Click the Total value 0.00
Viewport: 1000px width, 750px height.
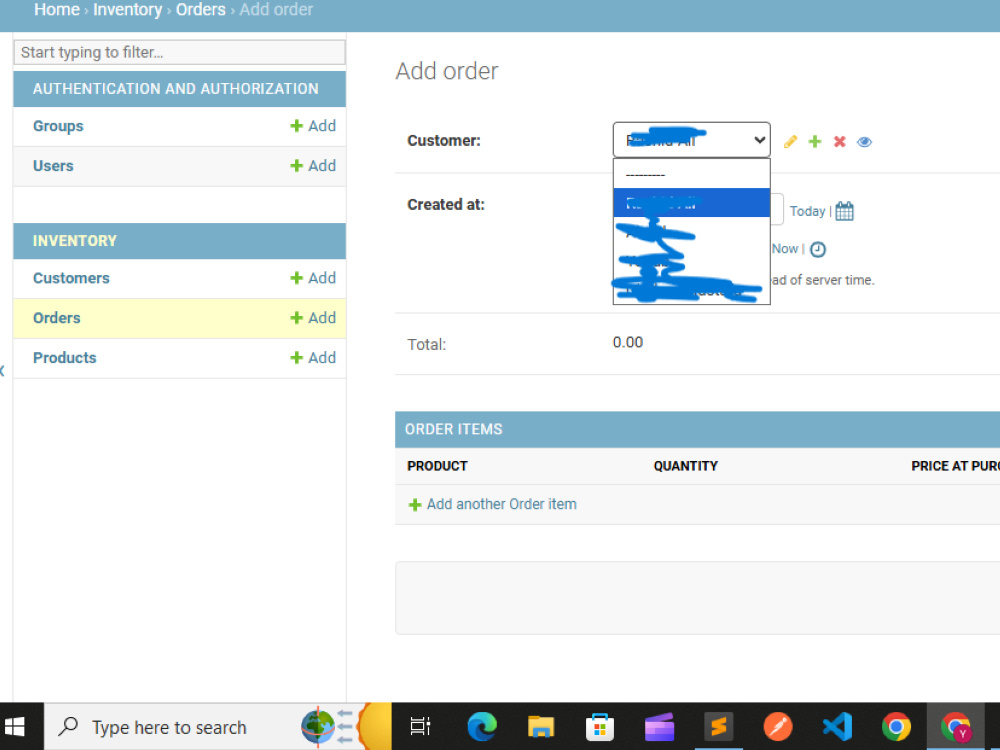(628, 342)
